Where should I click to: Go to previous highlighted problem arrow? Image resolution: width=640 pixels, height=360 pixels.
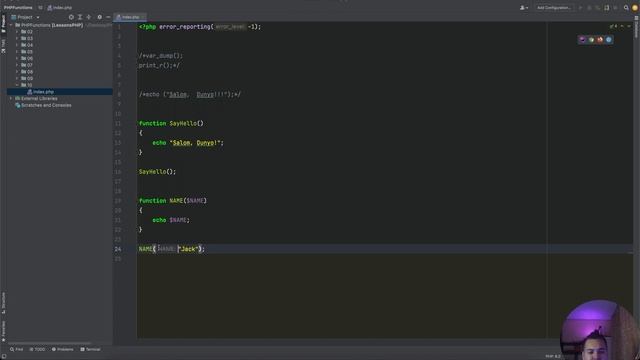point(622,27)
